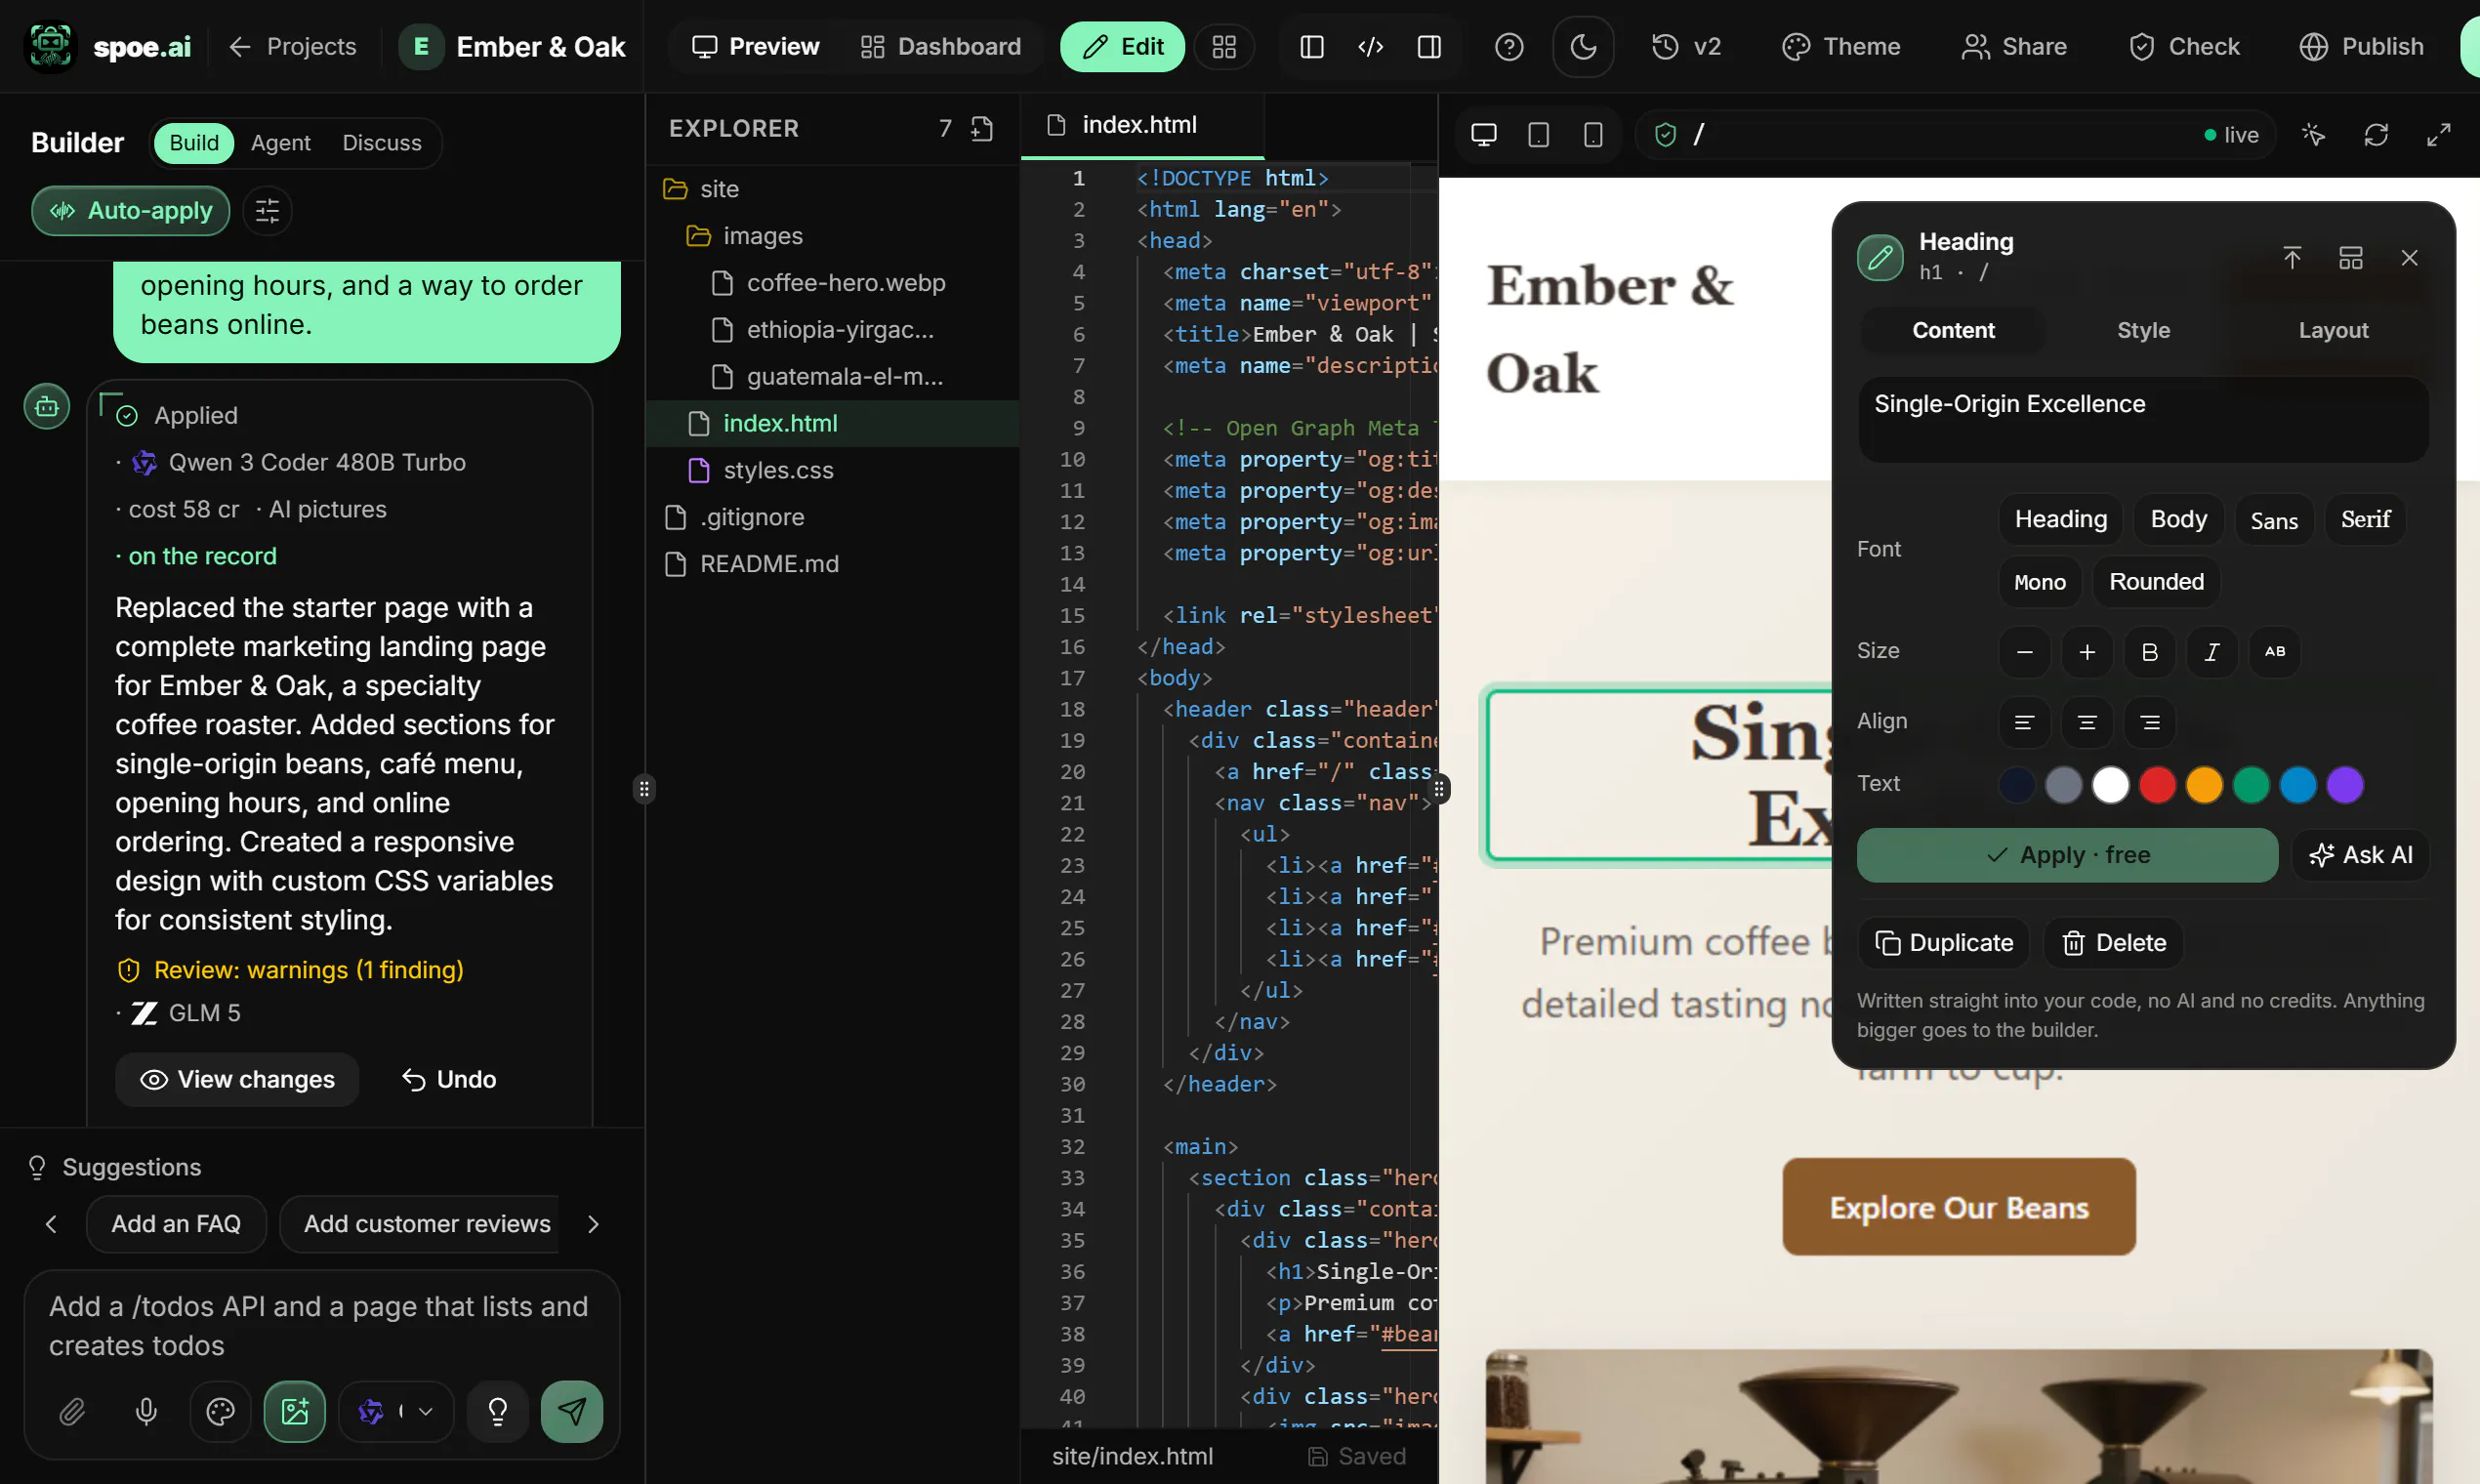Viewport: 2480px width, 1484px height.
Task: Choose the Mono font option
Action: tap(2040, 582)
